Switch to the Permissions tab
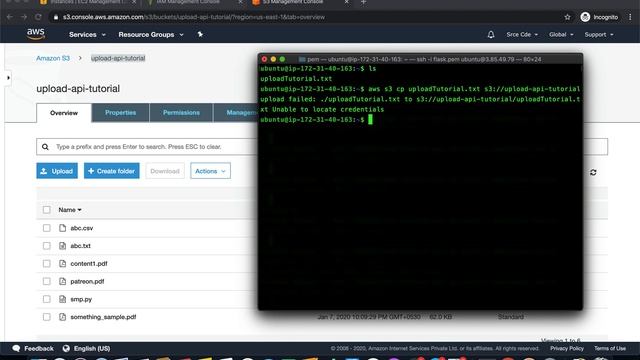 click(x=181, y=113)
